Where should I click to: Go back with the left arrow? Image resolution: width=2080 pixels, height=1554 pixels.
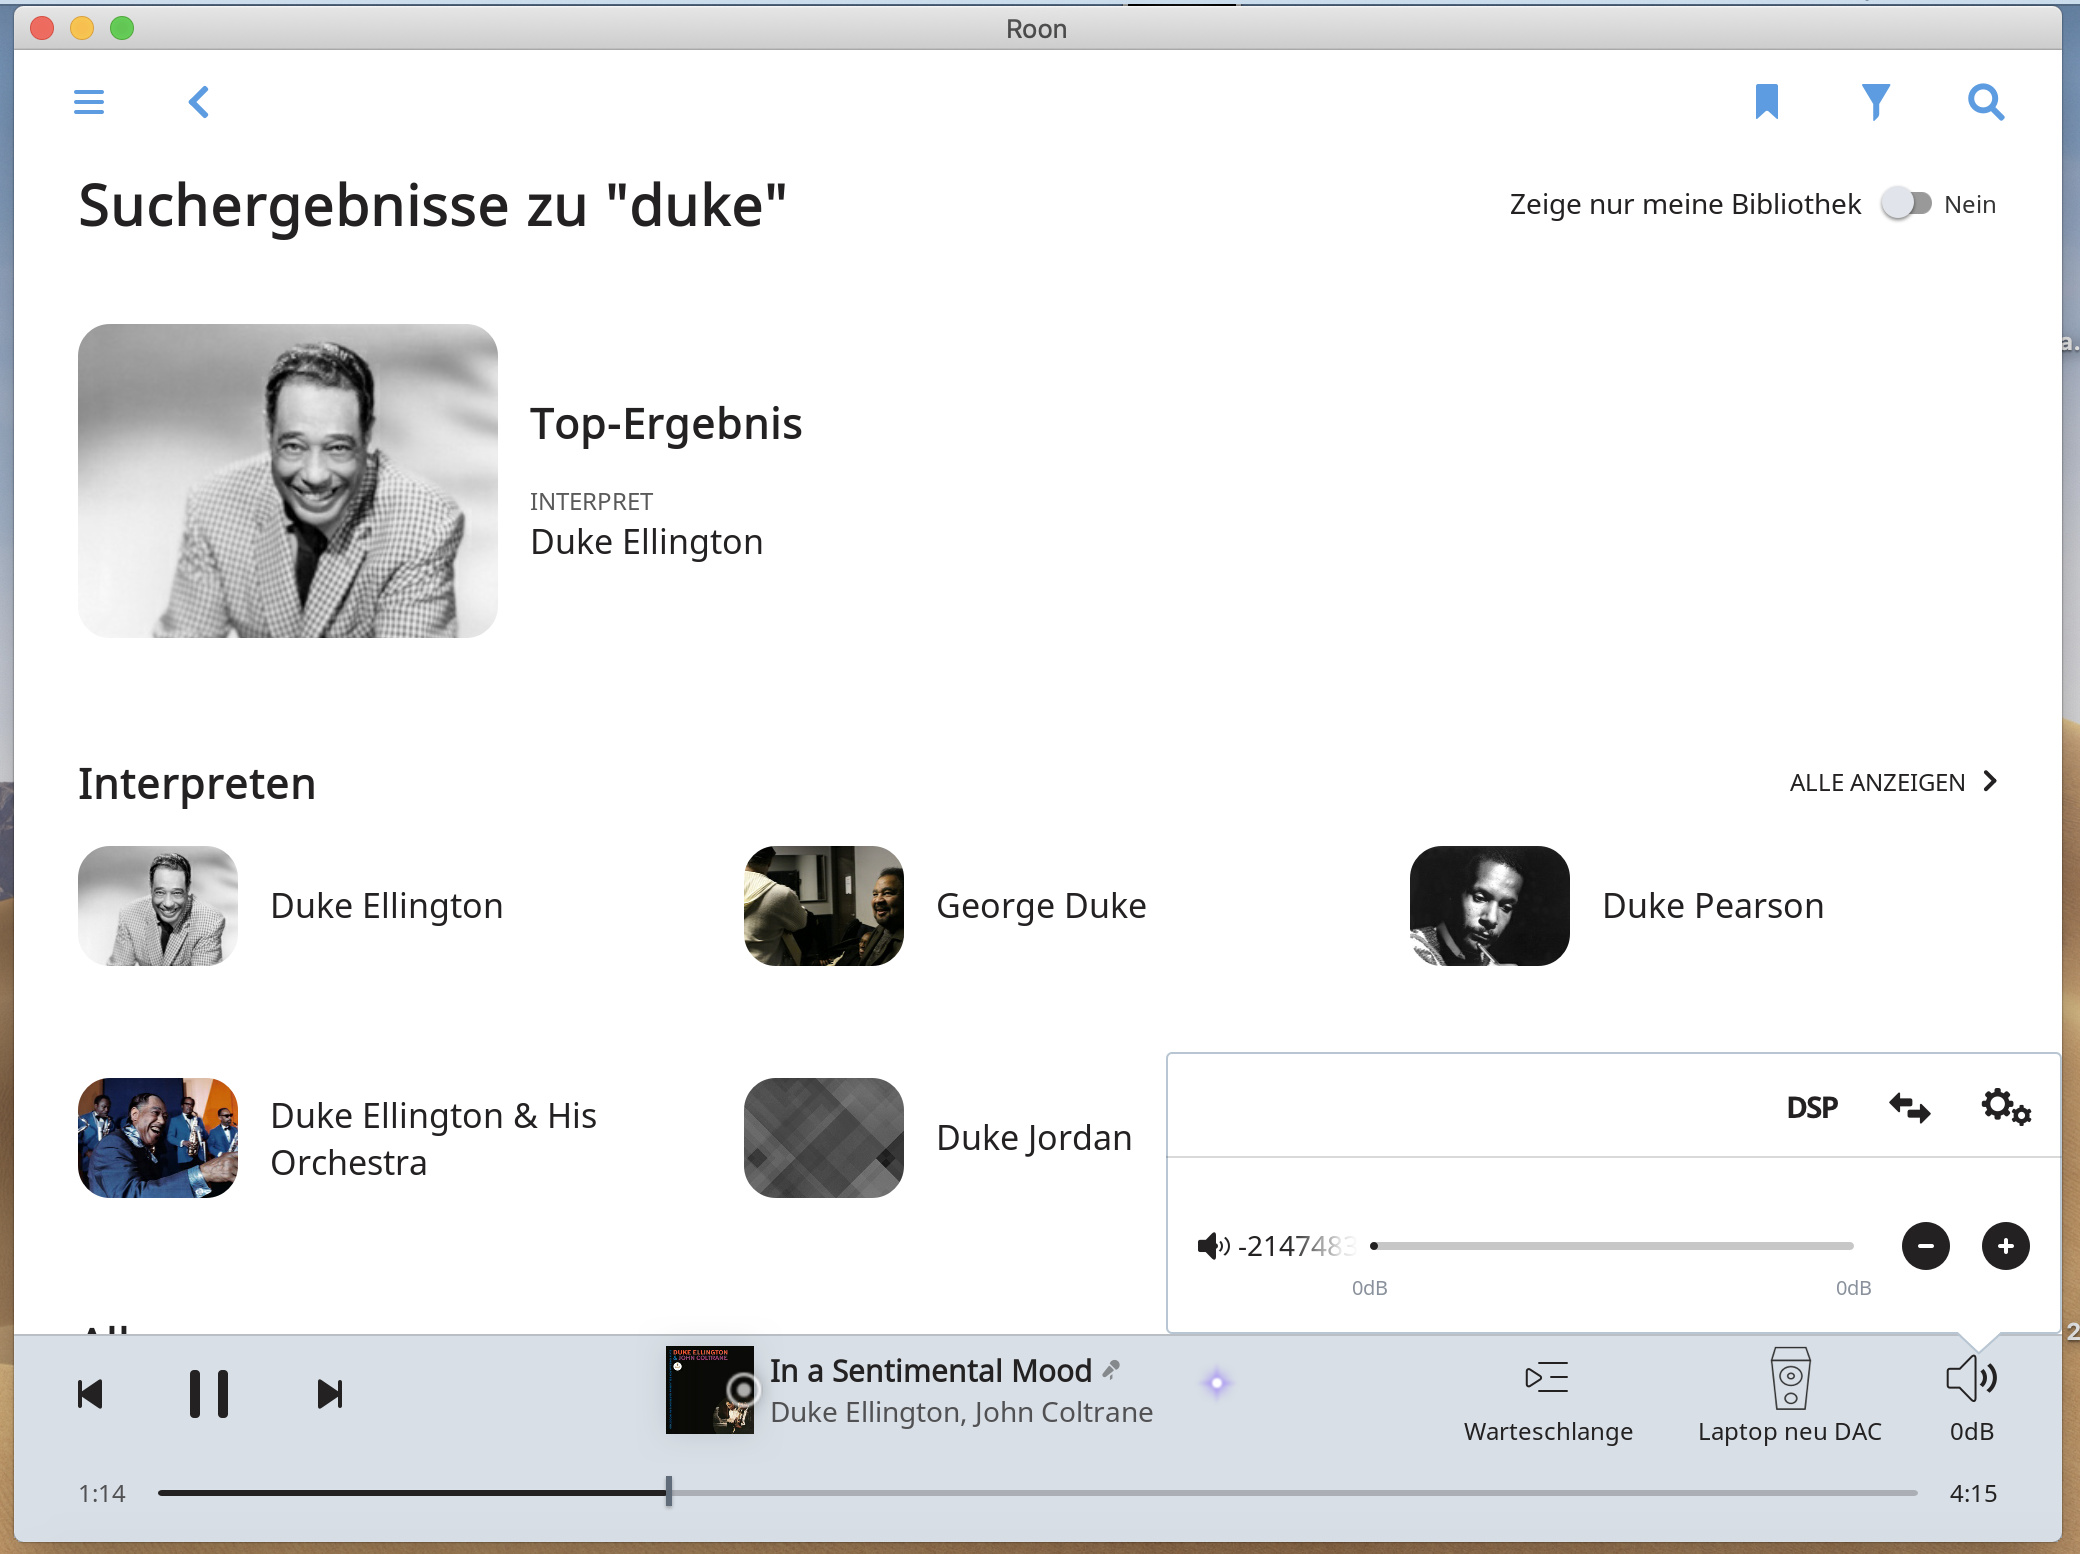click(x=199, y=102)
